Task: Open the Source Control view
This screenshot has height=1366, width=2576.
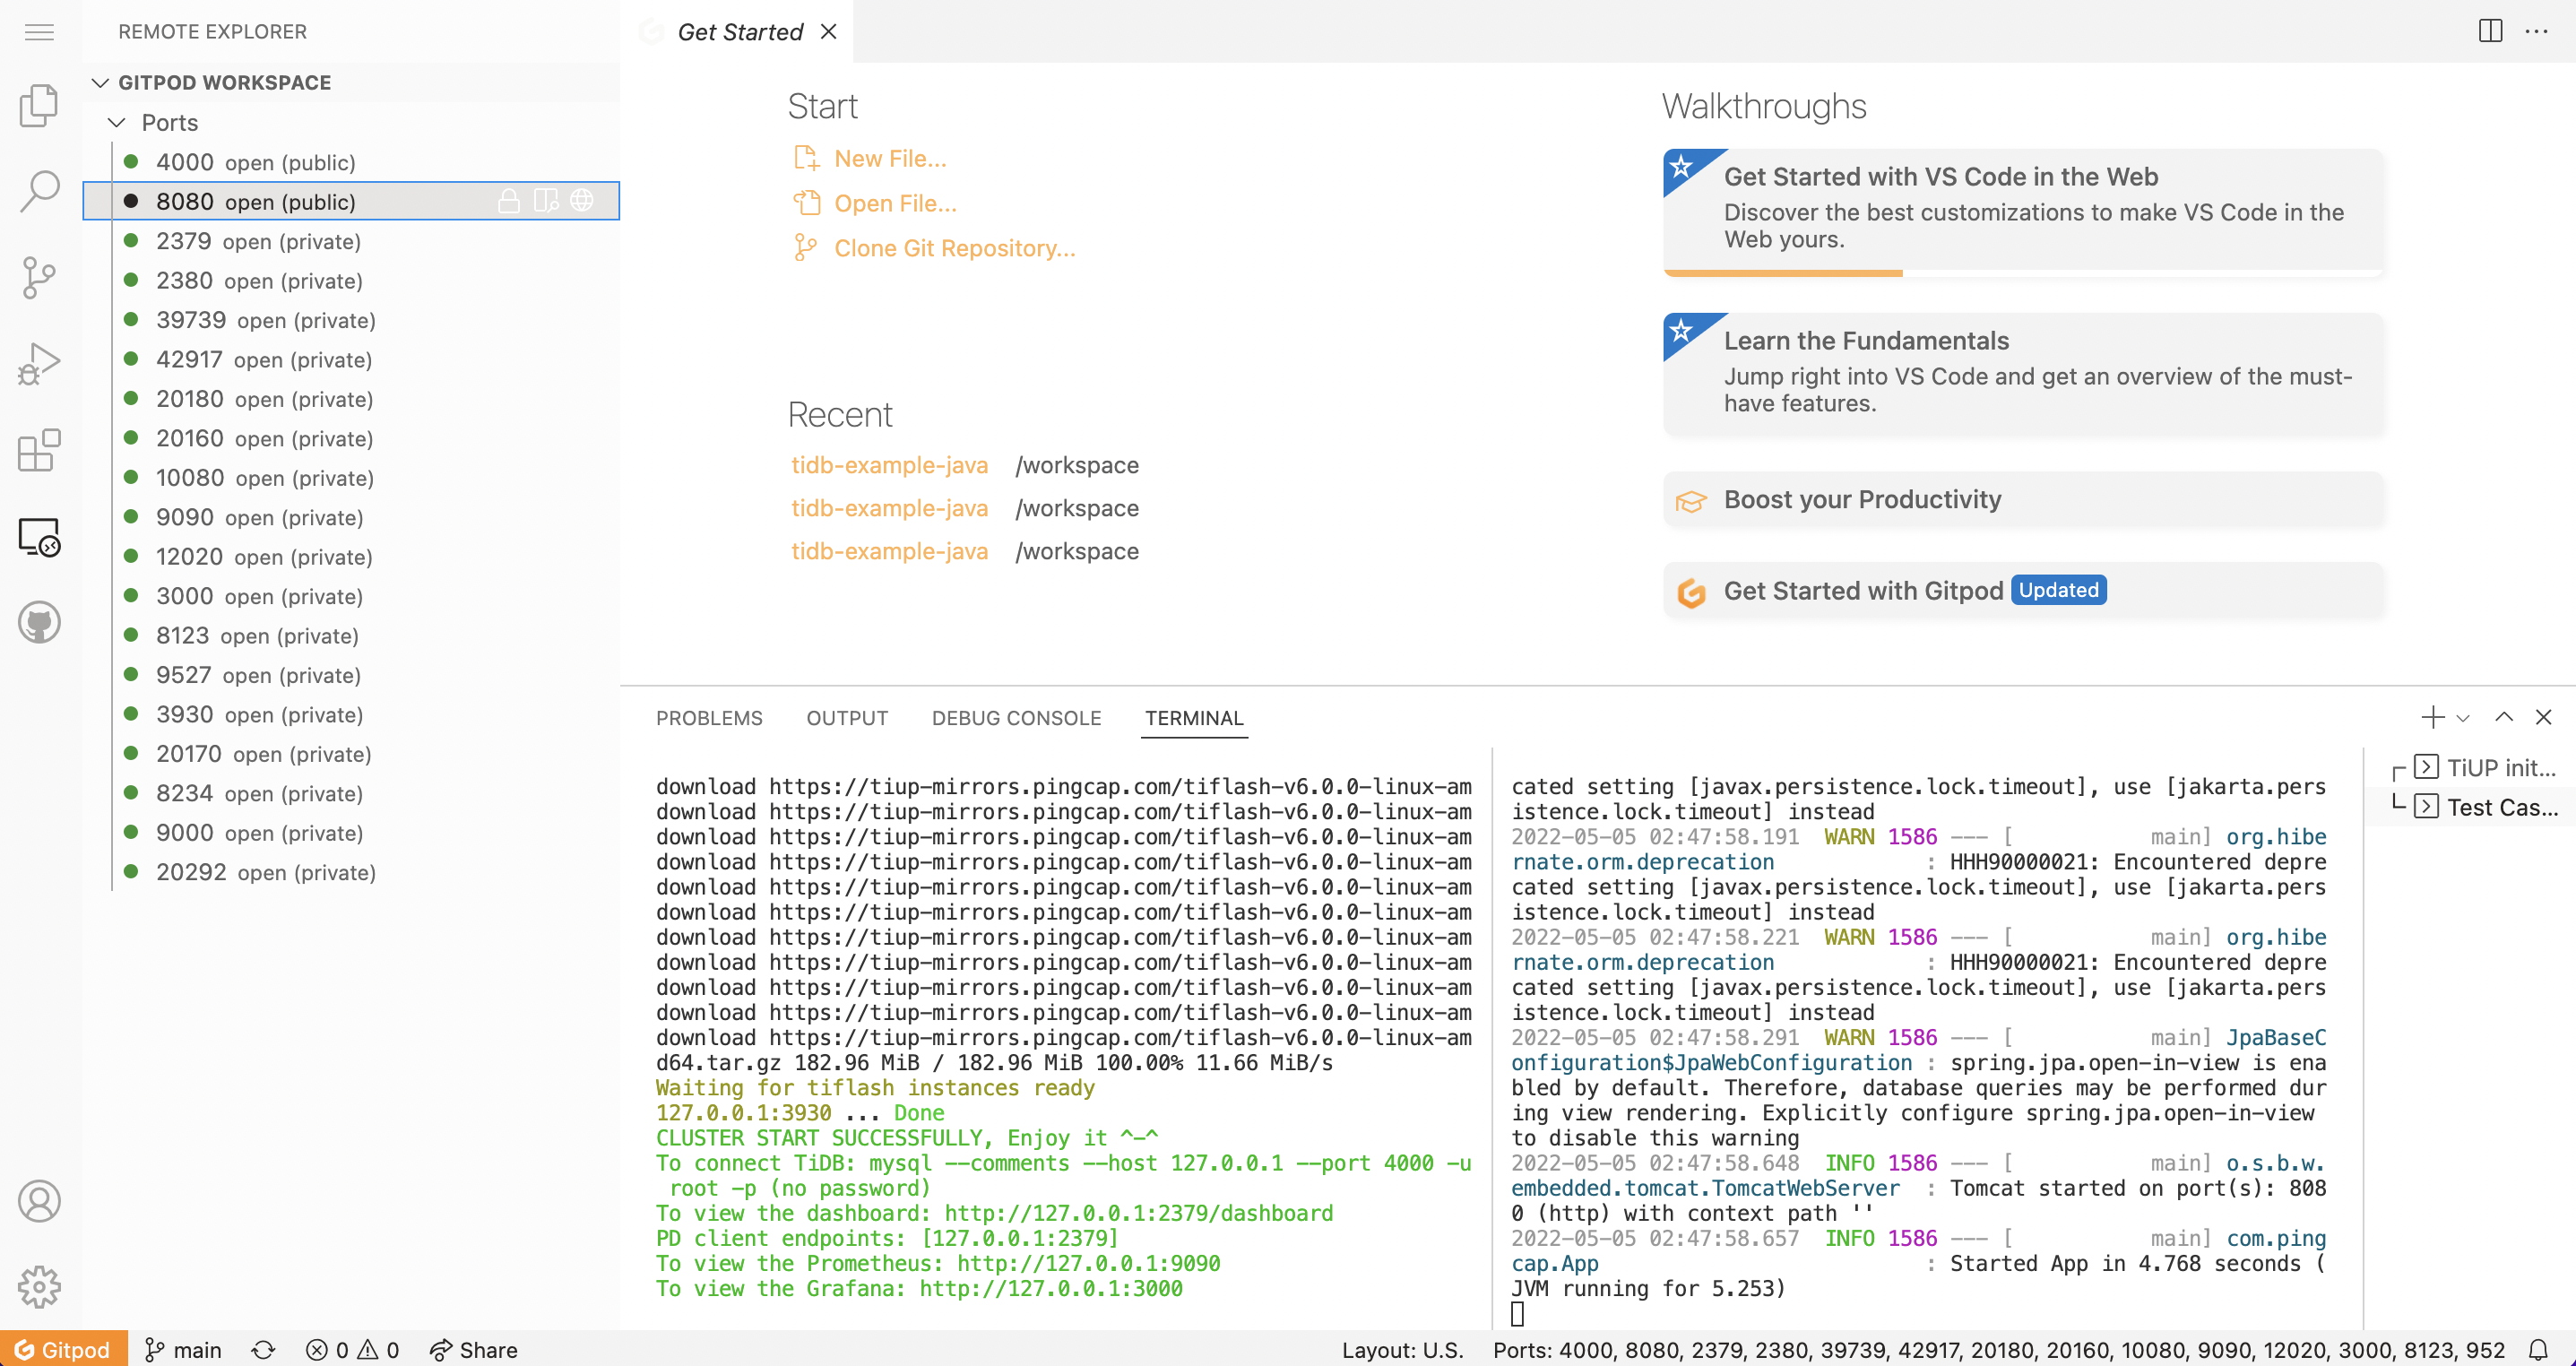Action: (x=39, y=277)
